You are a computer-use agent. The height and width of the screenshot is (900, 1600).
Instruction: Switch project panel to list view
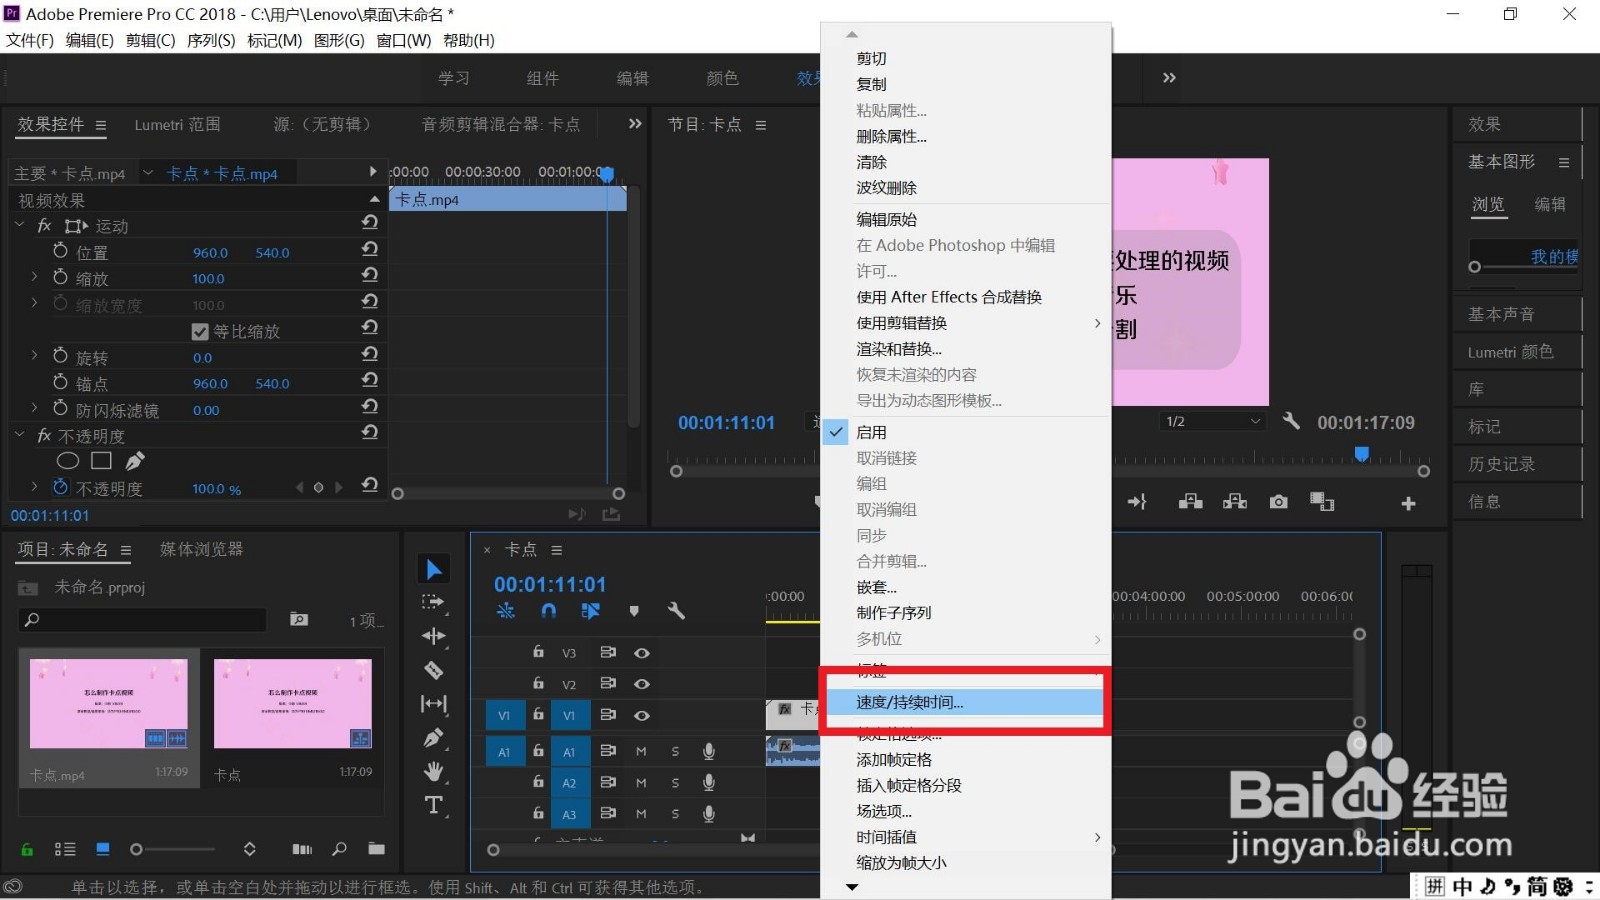[65, 849]
